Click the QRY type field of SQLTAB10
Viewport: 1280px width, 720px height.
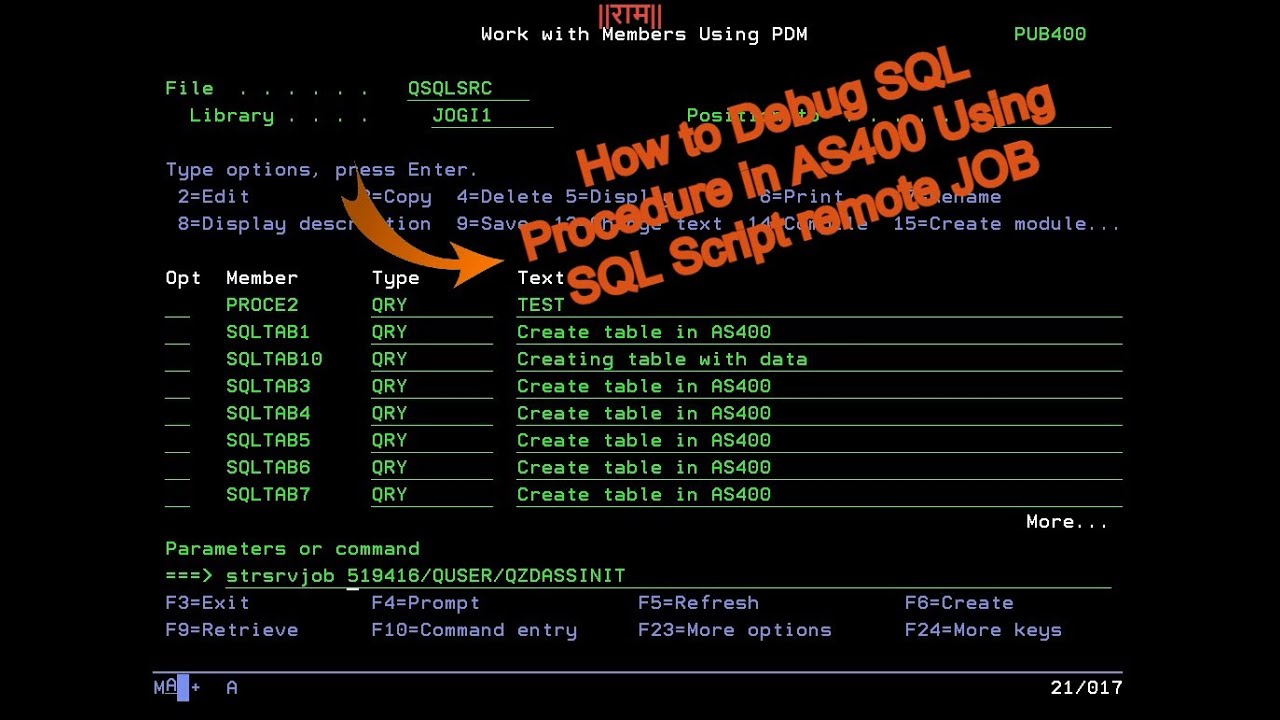(432, 360)
